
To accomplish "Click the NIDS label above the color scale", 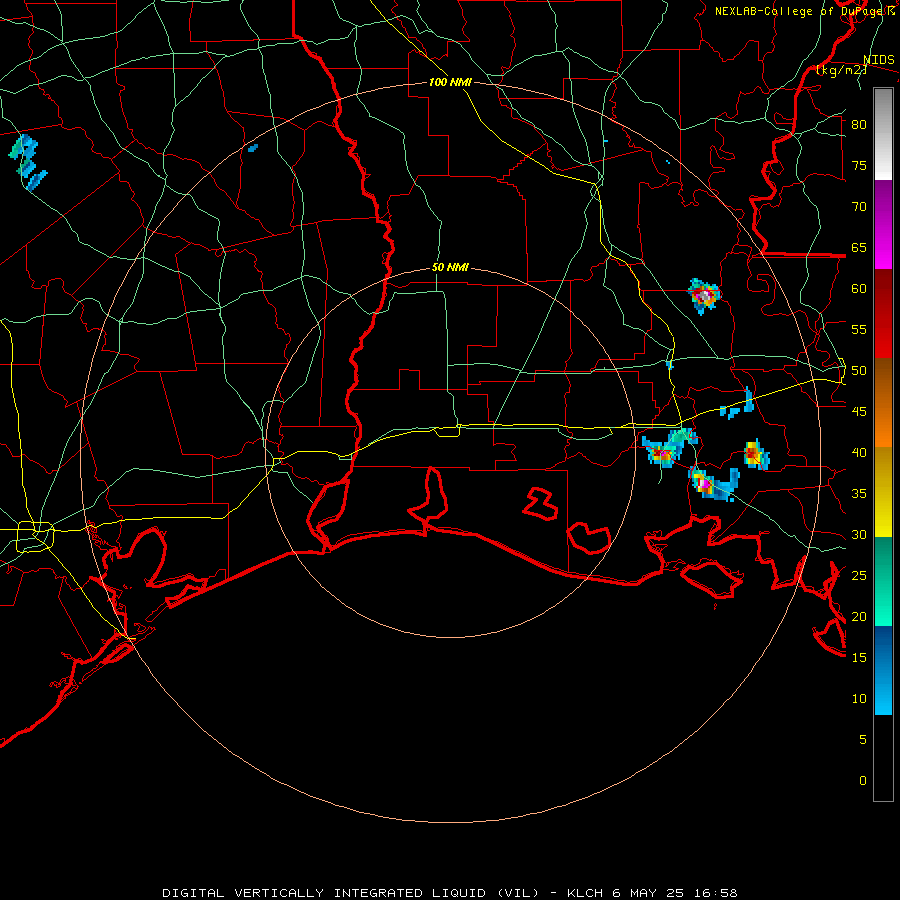I will coord(879,60).
